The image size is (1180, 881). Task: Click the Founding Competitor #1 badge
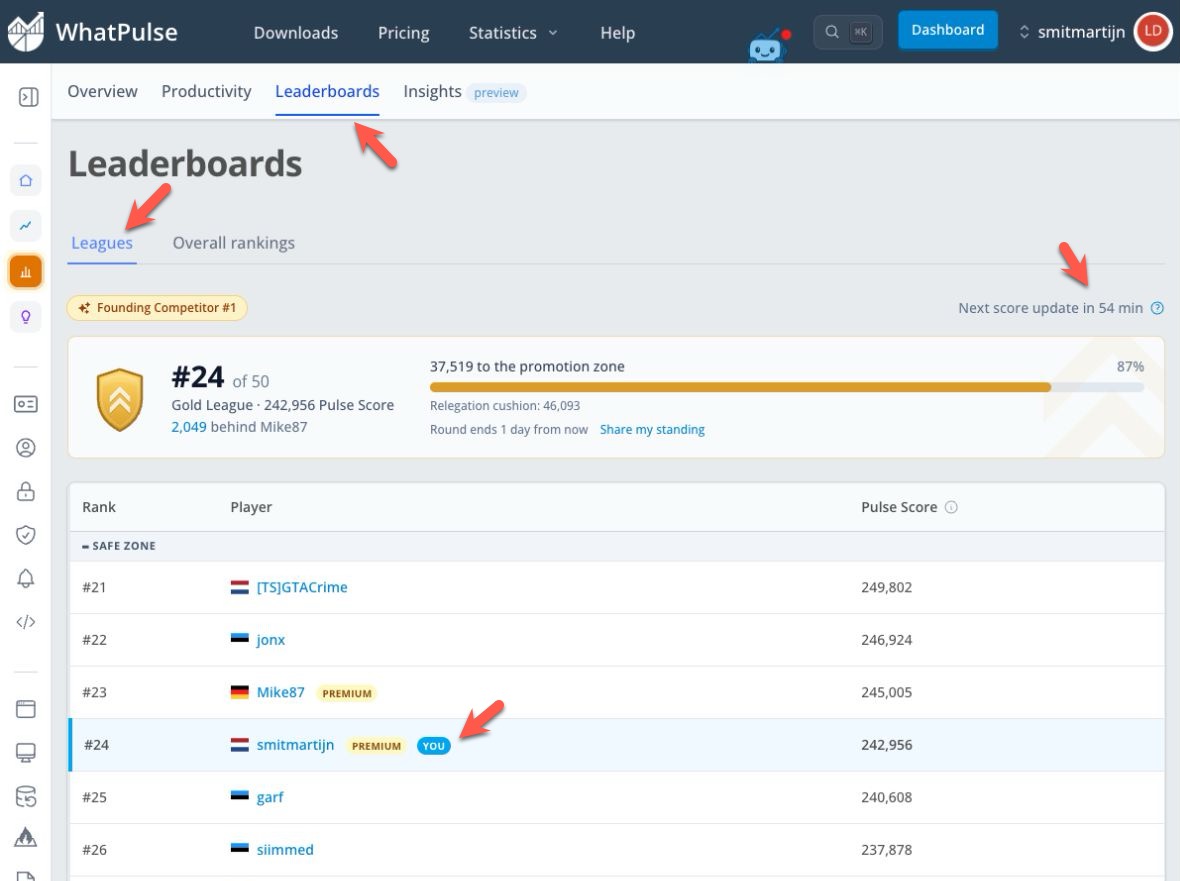[x=157, y=308]
